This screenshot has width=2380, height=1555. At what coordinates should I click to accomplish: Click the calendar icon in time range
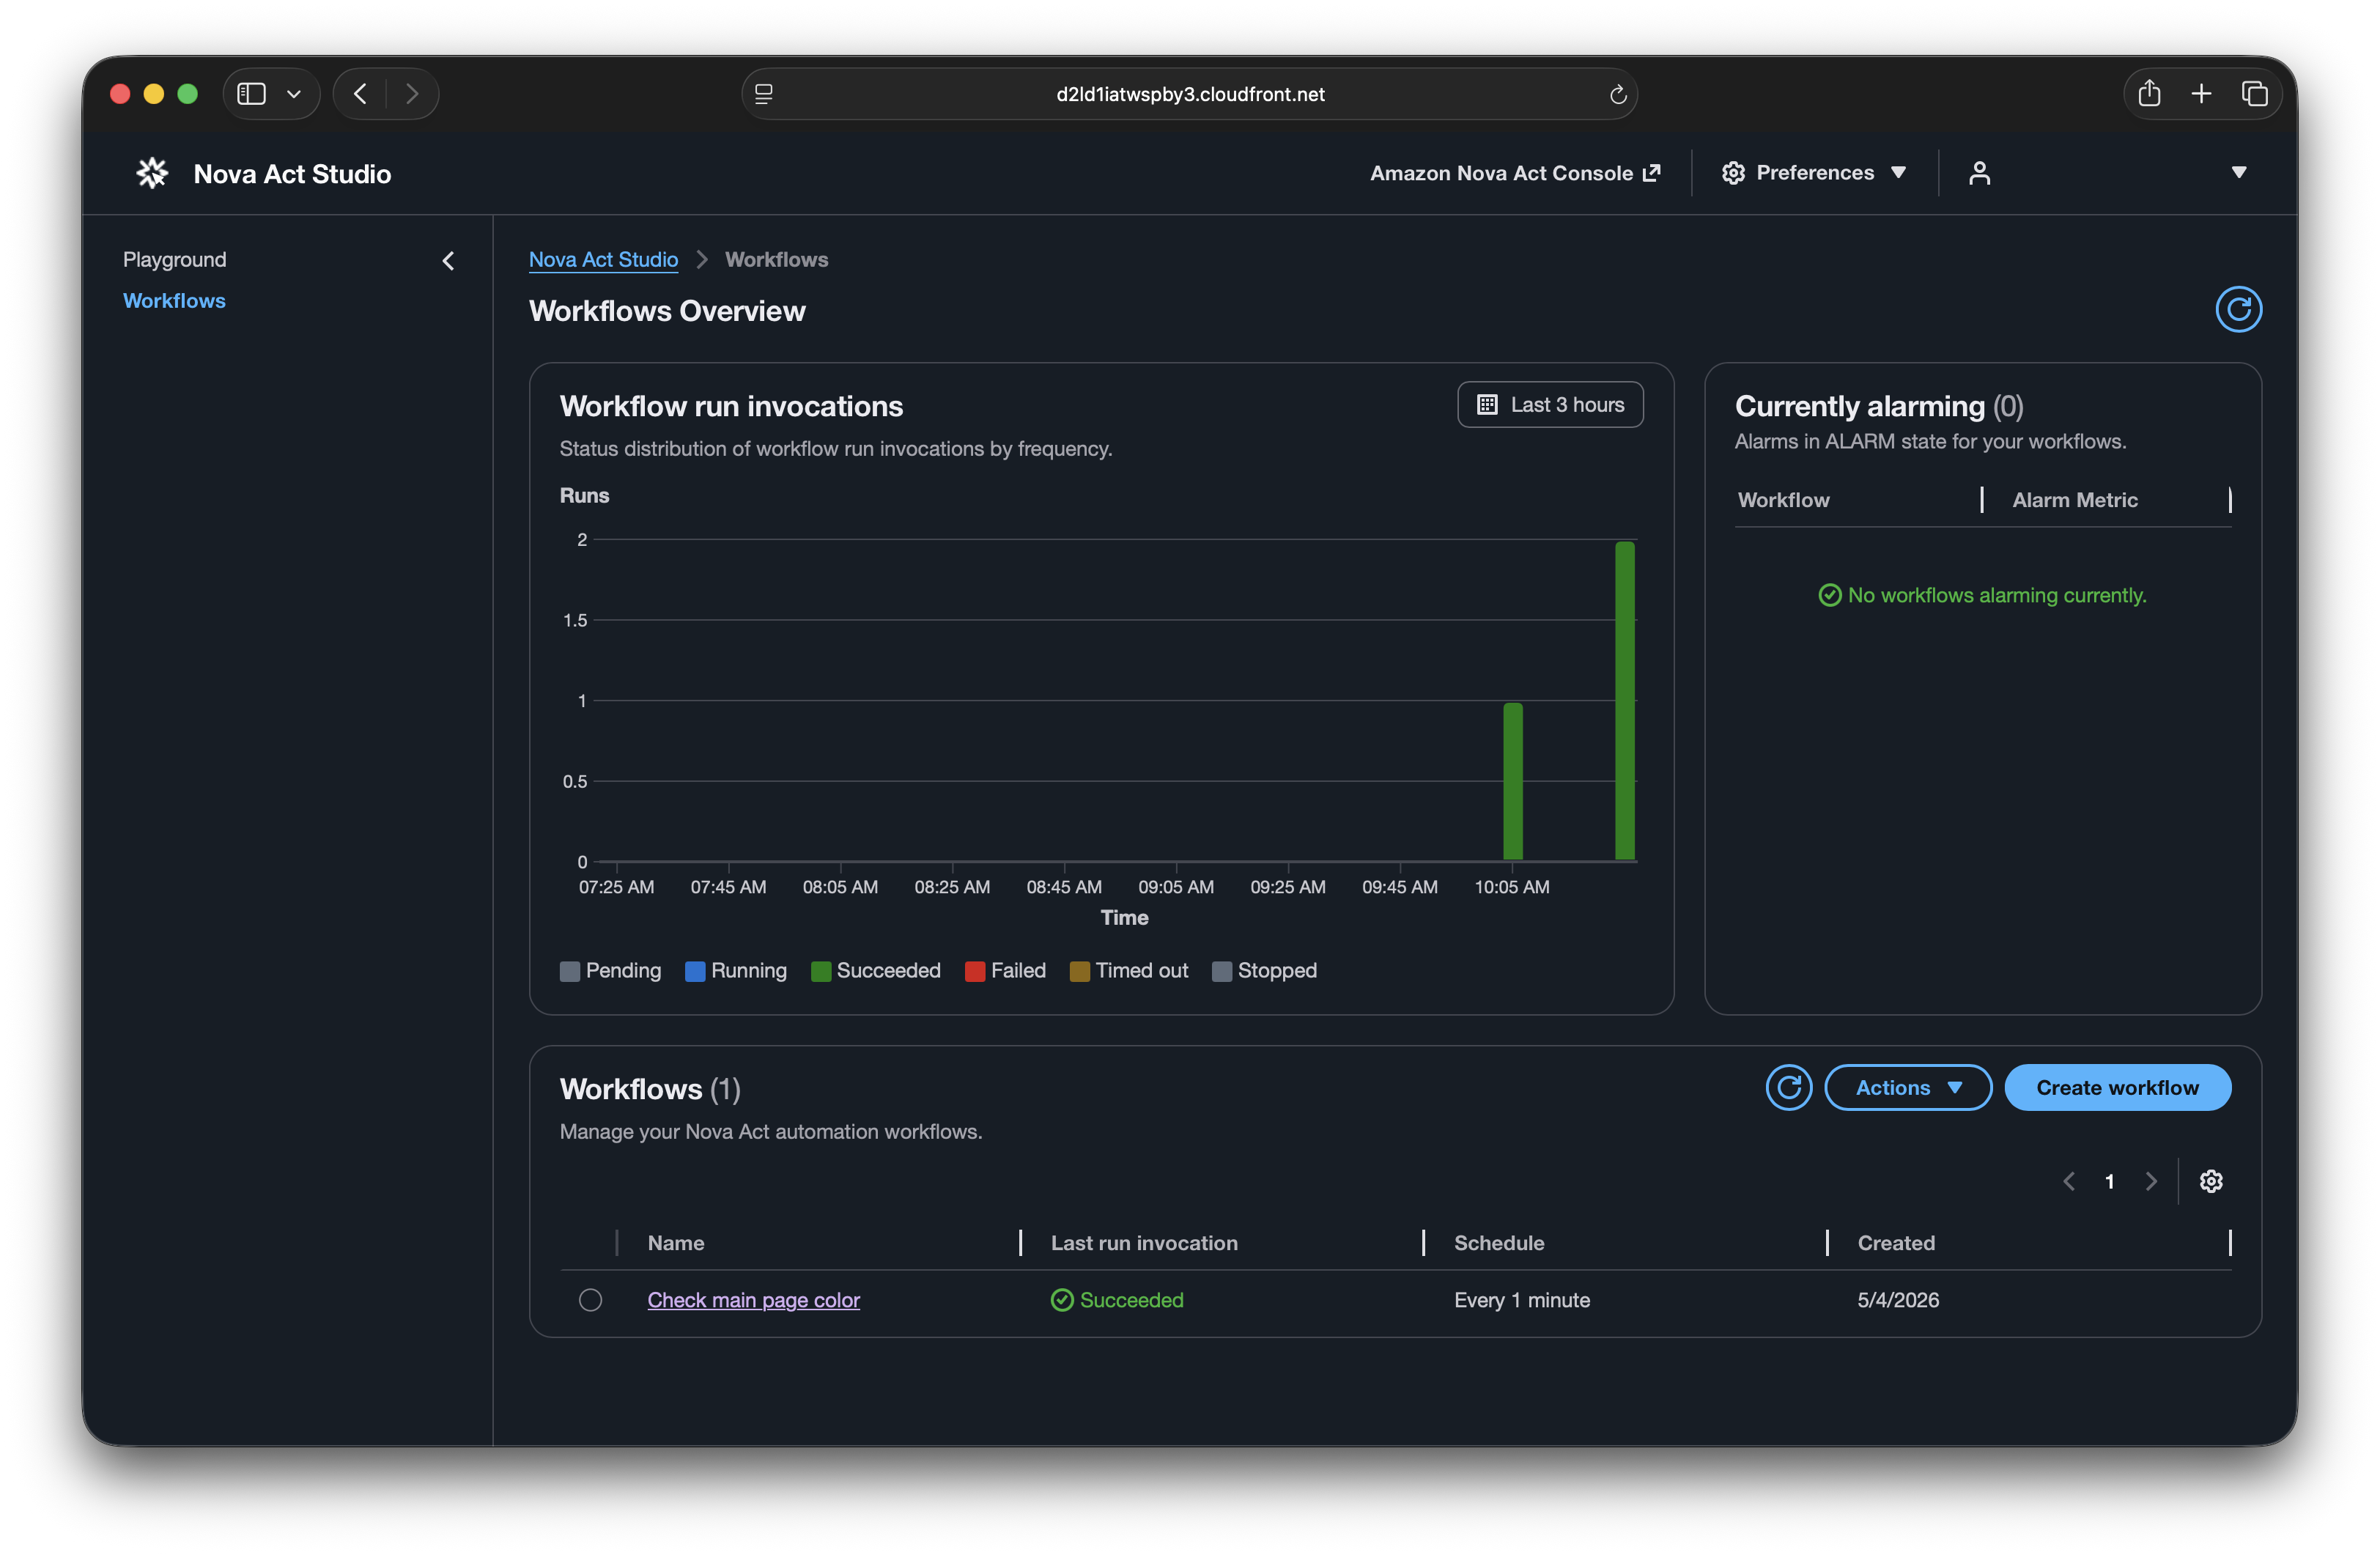coord(1487,404)
